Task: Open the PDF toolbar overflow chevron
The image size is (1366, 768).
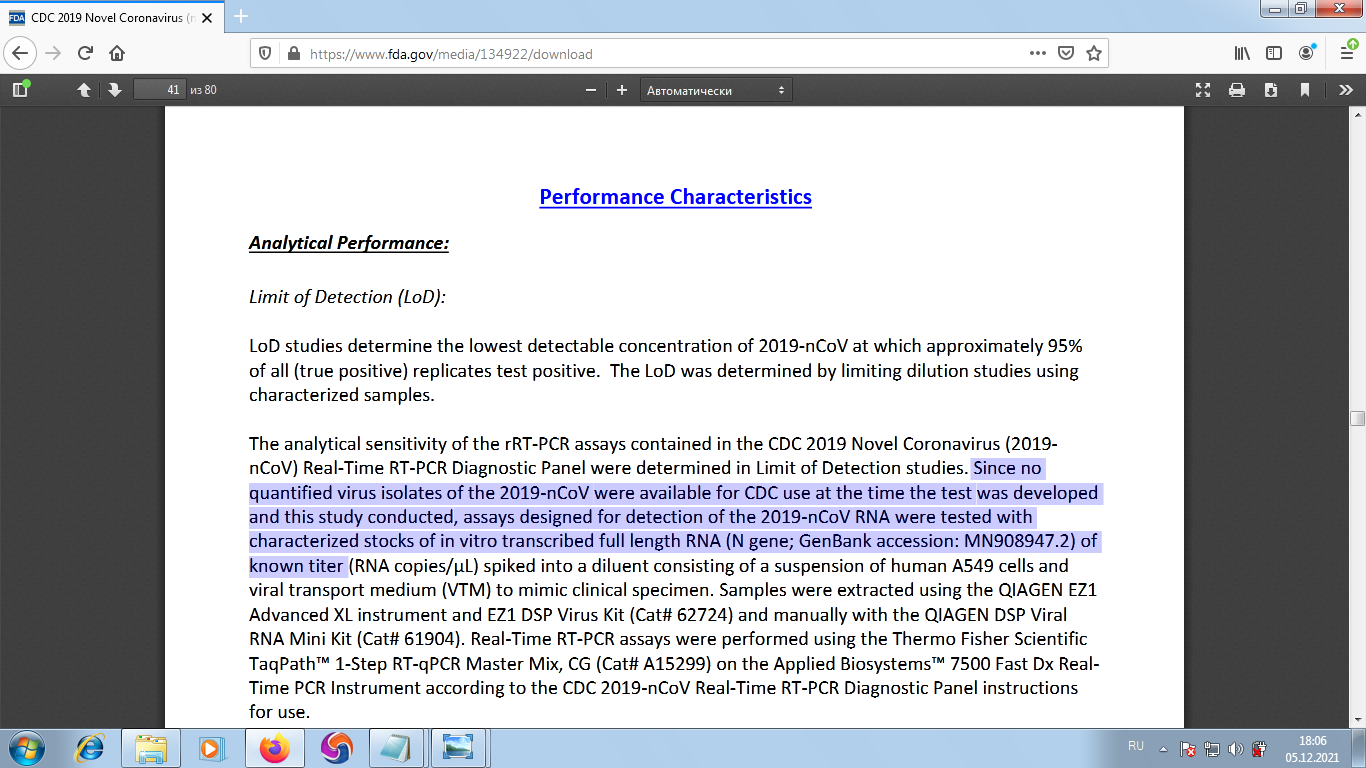Action: [1347, 89]
